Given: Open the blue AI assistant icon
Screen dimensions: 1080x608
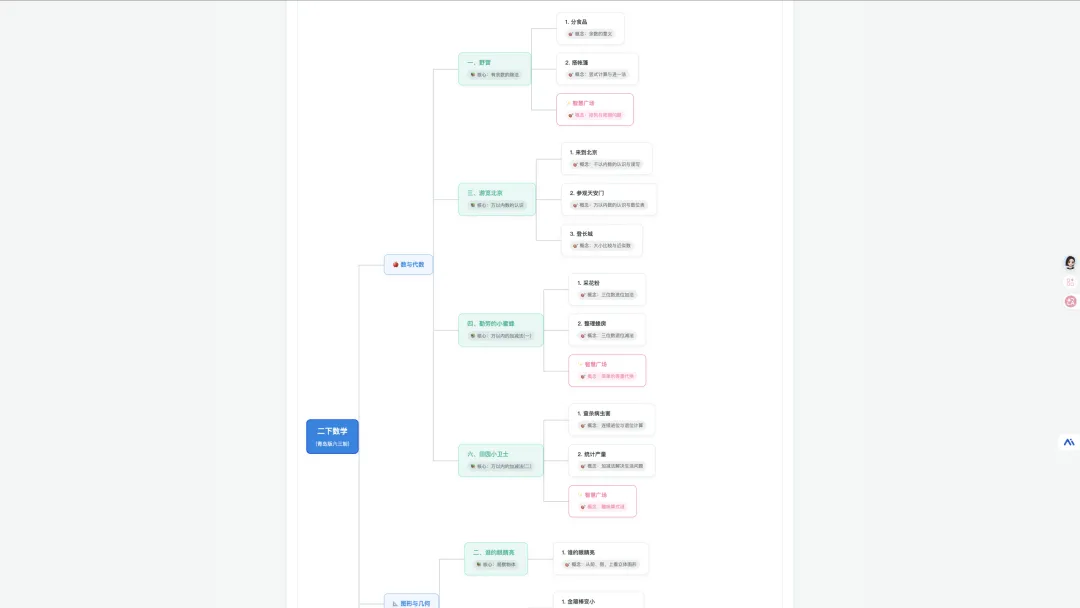Looking at the screenshot, I should (x=1069, y=441).
